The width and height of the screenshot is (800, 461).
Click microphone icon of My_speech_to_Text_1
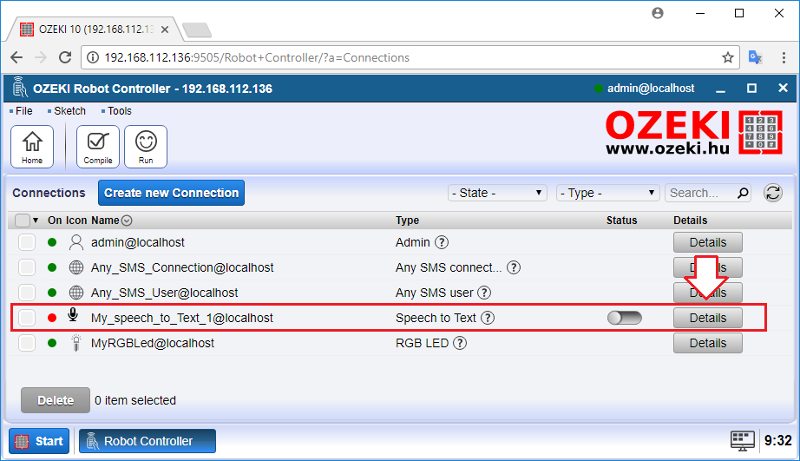[73, 316]
